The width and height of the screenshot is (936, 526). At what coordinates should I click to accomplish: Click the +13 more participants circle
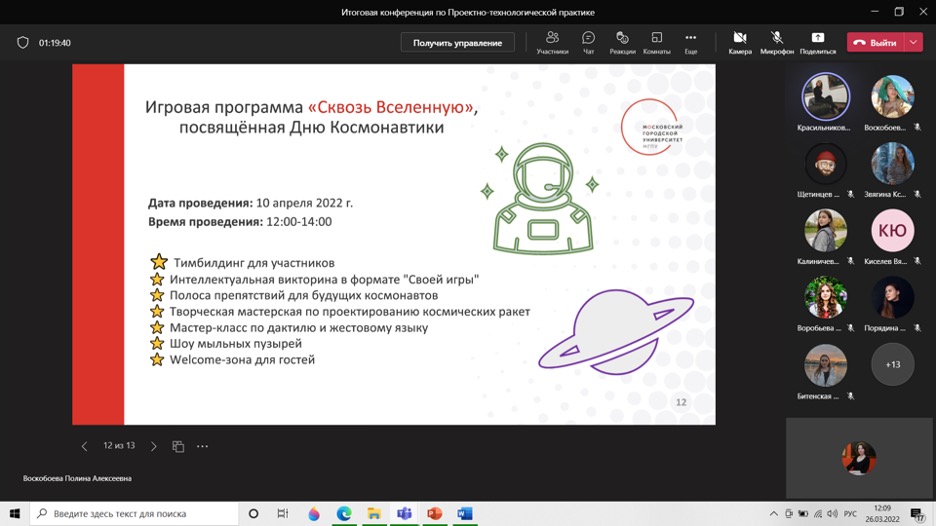tap(892, 364)
